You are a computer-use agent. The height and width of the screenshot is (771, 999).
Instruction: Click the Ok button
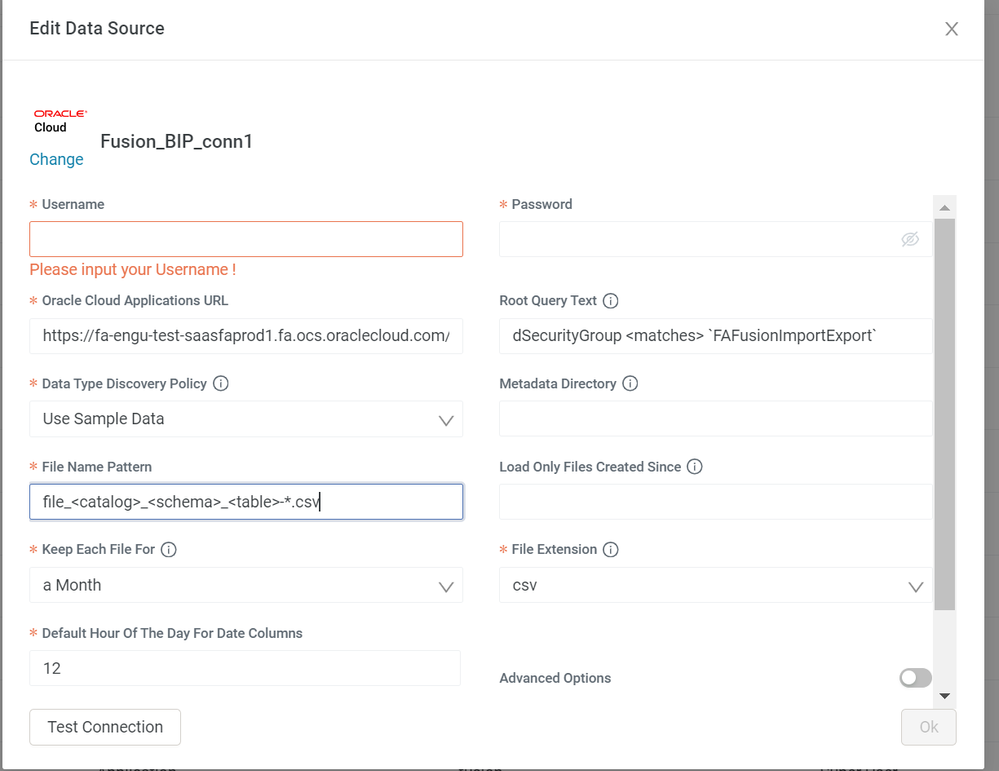[x=928, y=727]
